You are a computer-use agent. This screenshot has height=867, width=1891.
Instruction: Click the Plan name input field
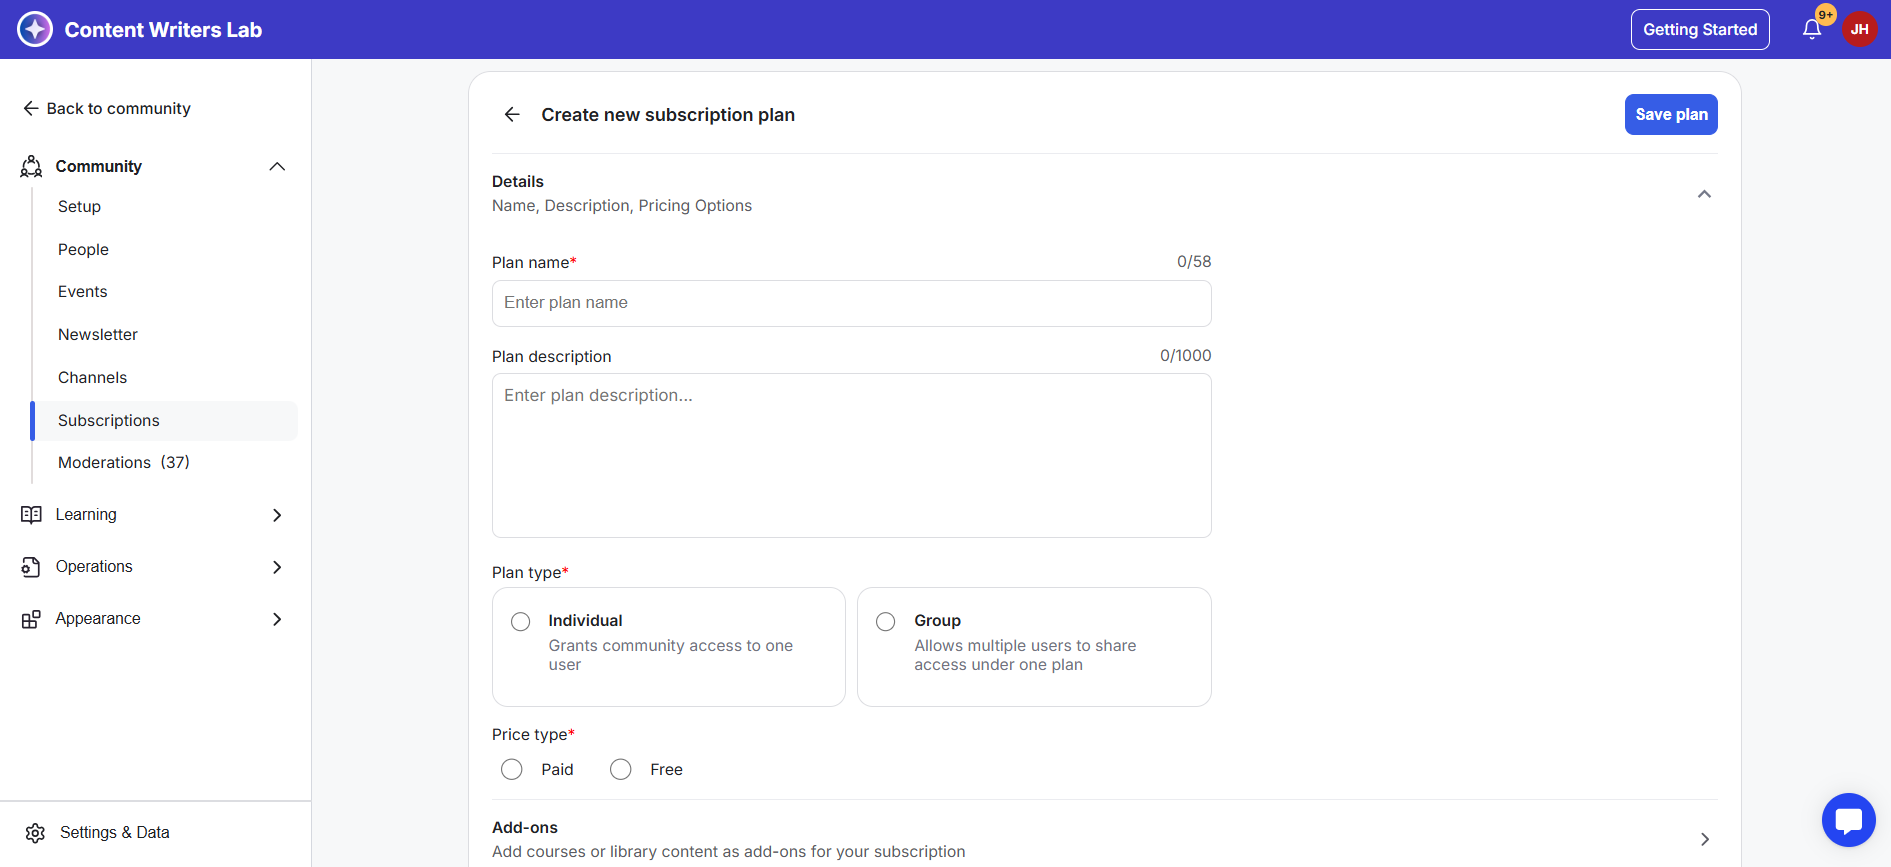(851, 303)
